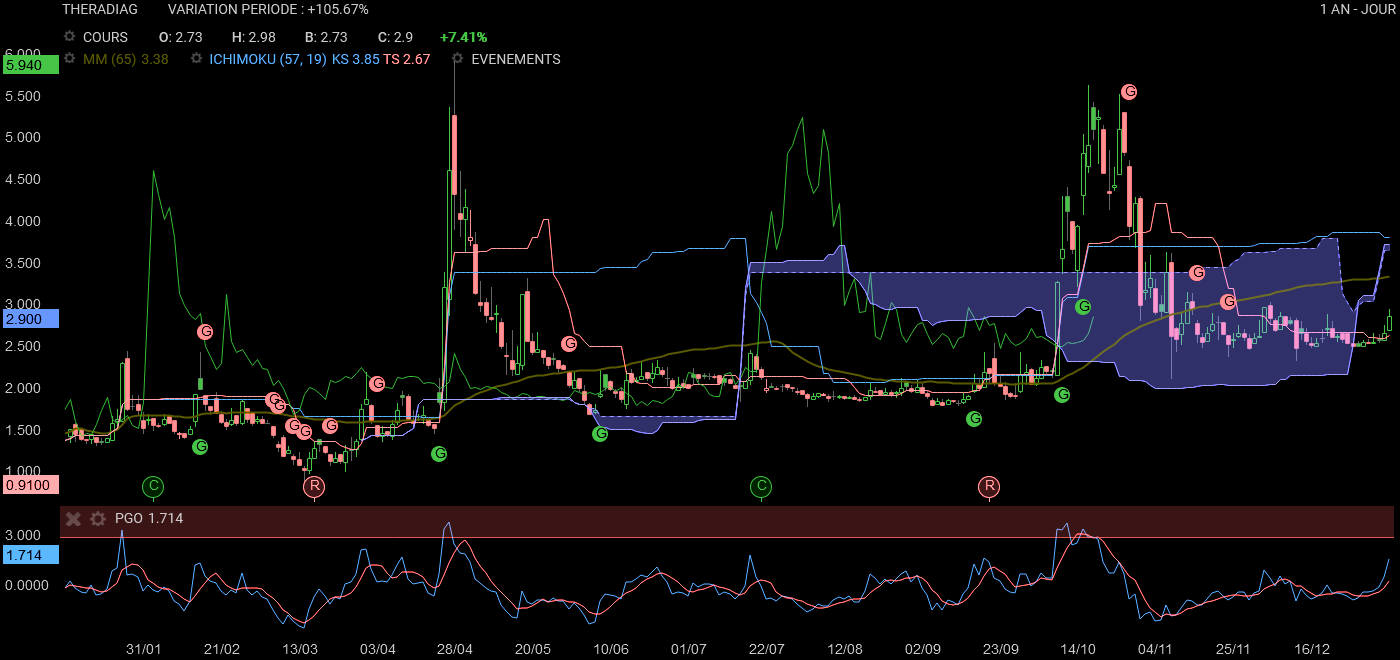The width and height of the screenshot is (1400, 660).
Task: Click the THERADIAG stock title
Action: click(100, 9)
